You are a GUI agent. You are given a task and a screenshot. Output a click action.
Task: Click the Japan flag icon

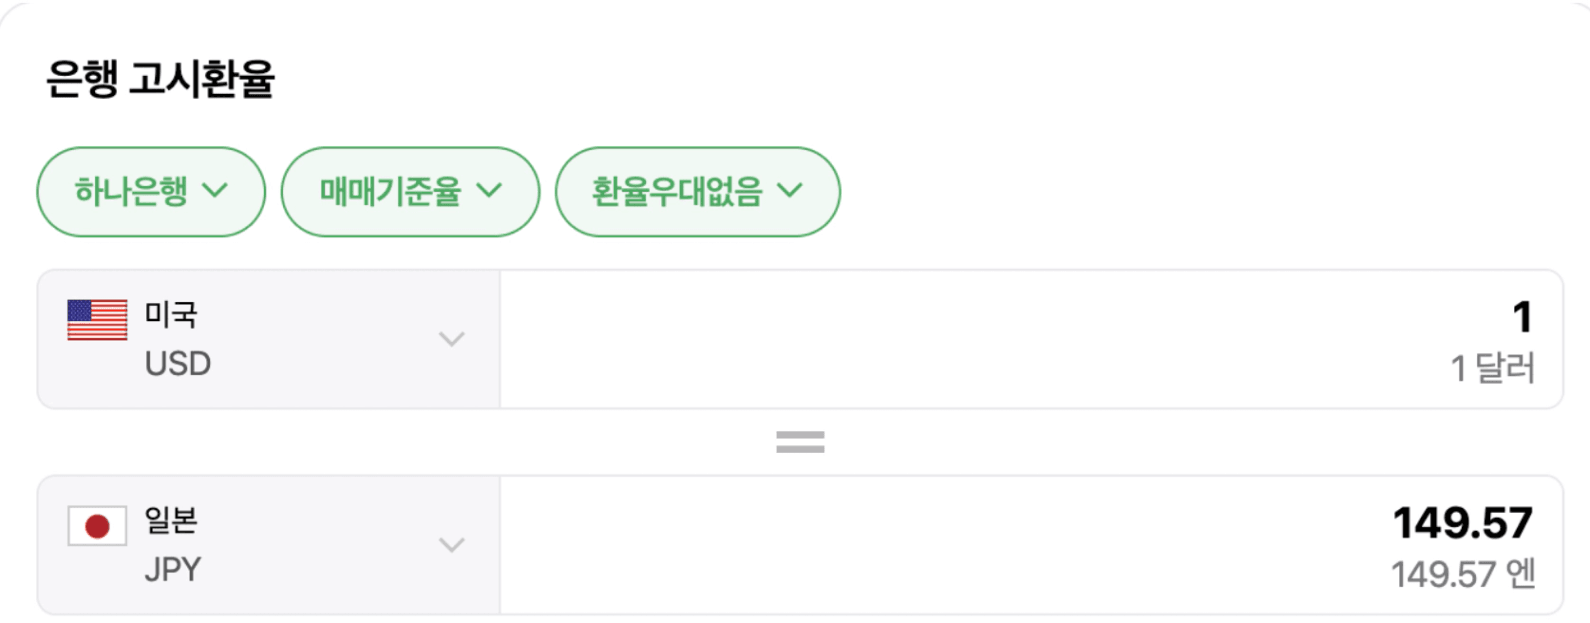point(97,526)
